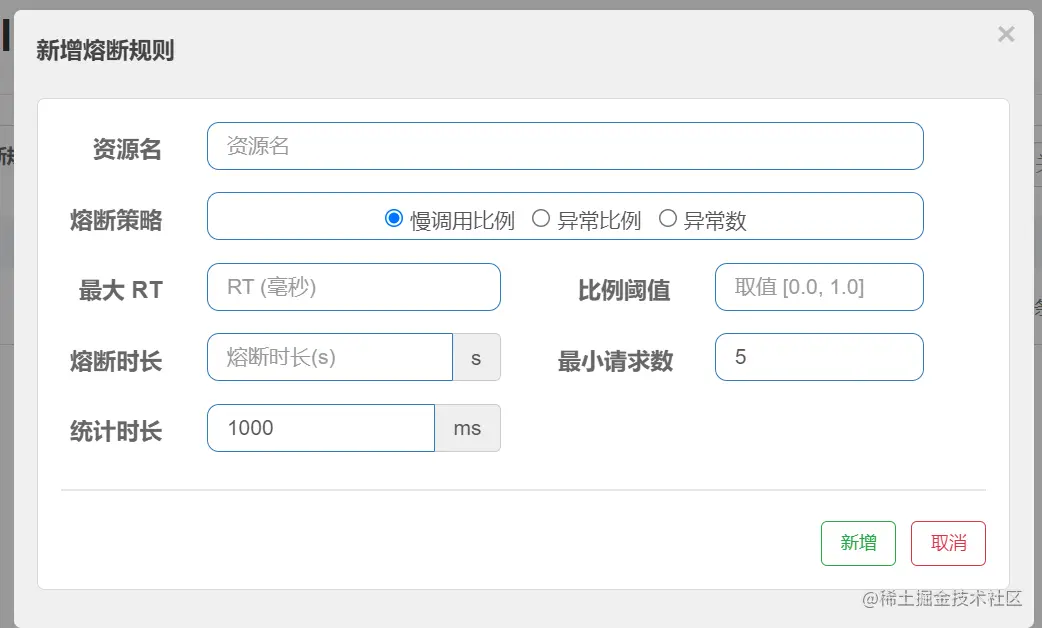The width and height of the screenshot is (1042, 628).
Task: Focus the 熔断时长(s) input field
Action: (x=330, y=357)
